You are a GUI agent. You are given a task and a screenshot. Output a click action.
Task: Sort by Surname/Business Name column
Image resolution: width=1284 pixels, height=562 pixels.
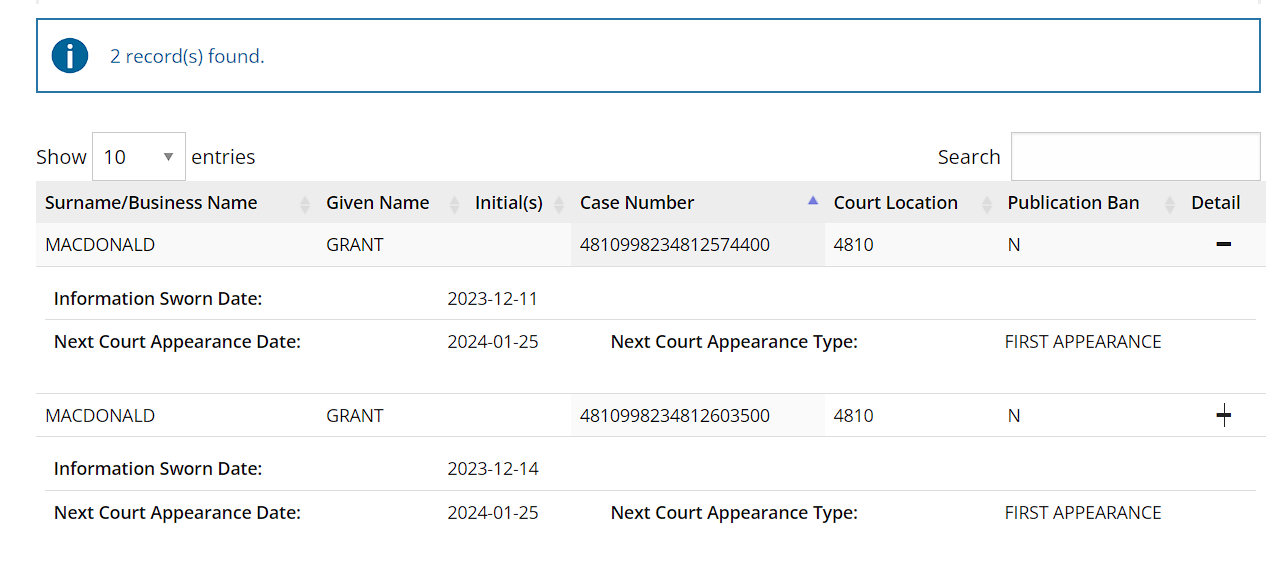[x=176, y=203]
